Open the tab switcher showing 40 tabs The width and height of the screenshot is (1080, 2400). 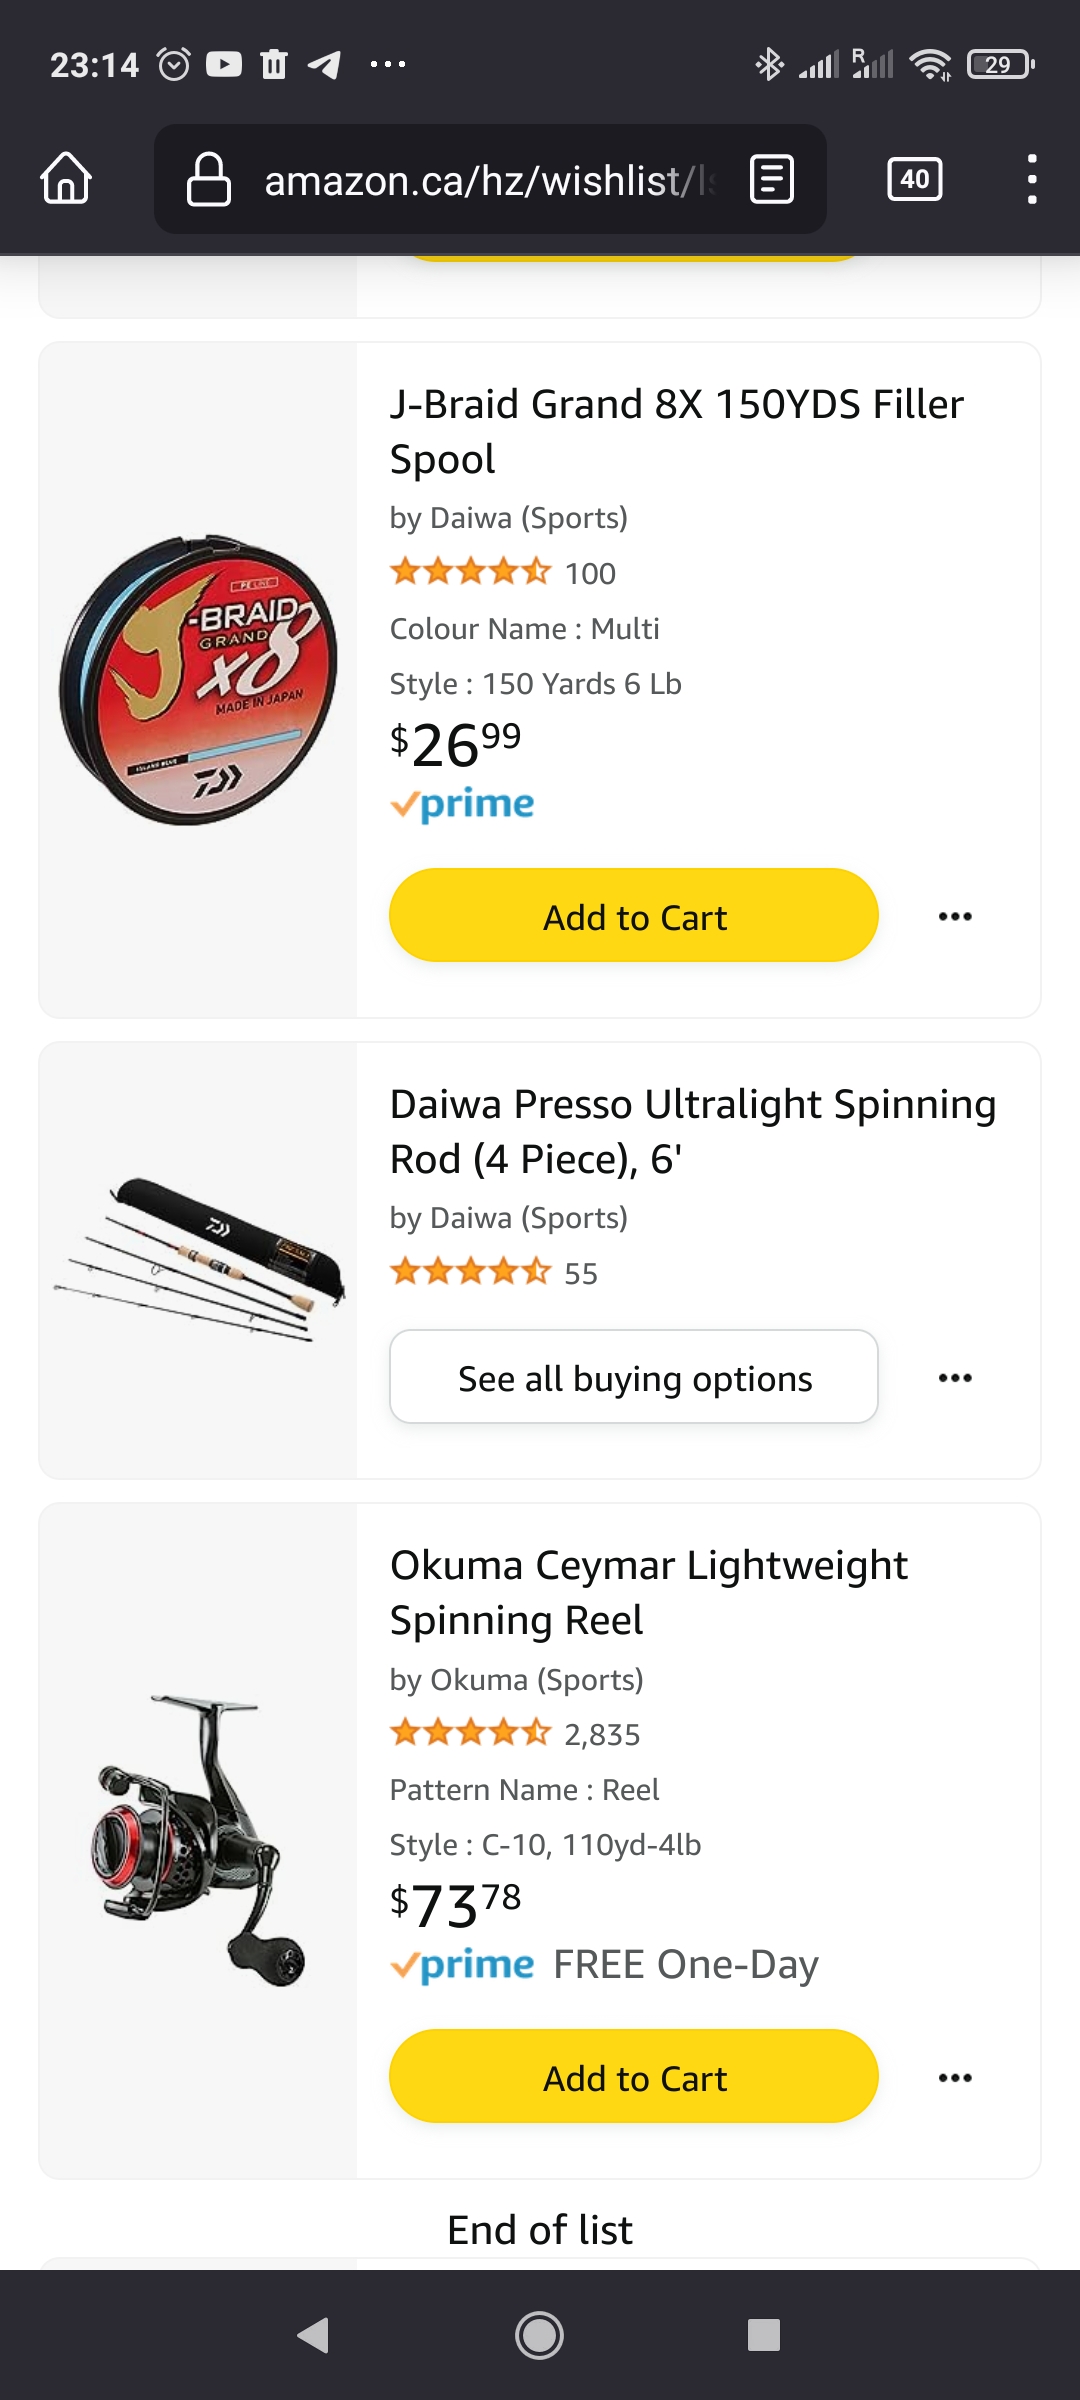(x=914, y=180)
